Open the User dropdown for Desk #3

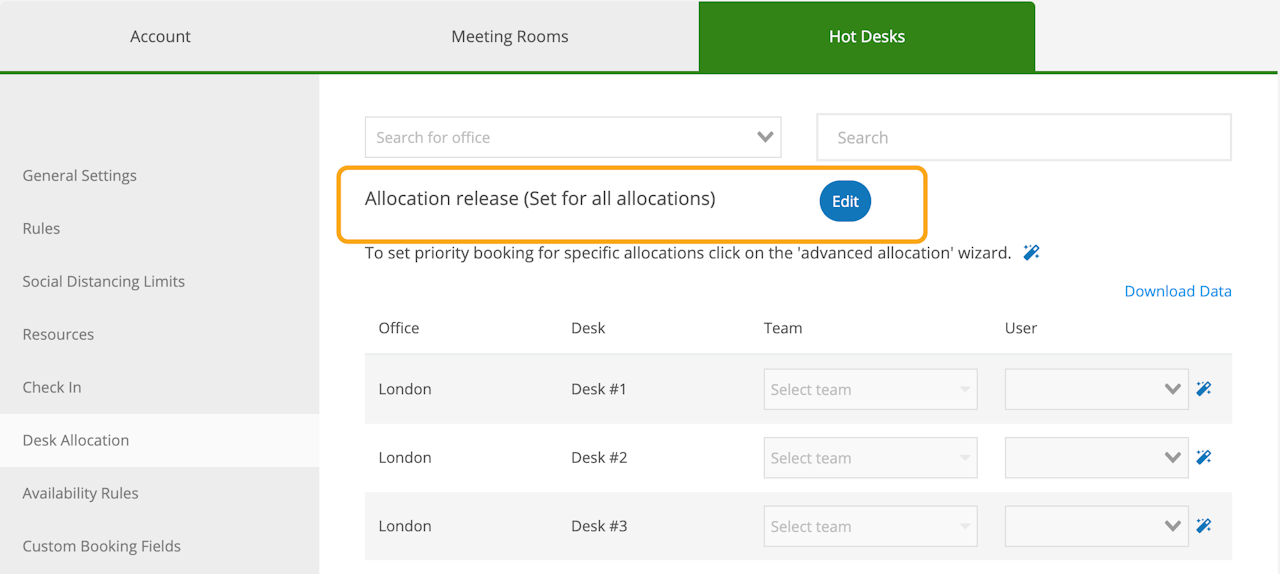coord(1097,525)
